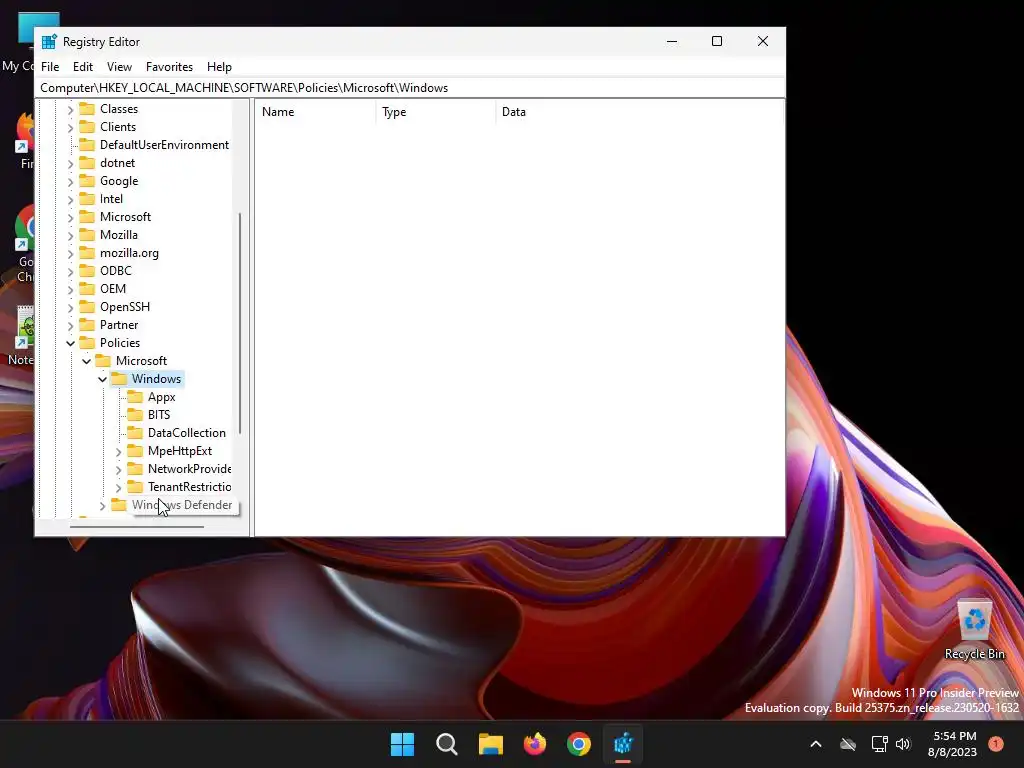Open the File menu
Viewport: 1024px width, 768px height.
(x=50, y=67)
